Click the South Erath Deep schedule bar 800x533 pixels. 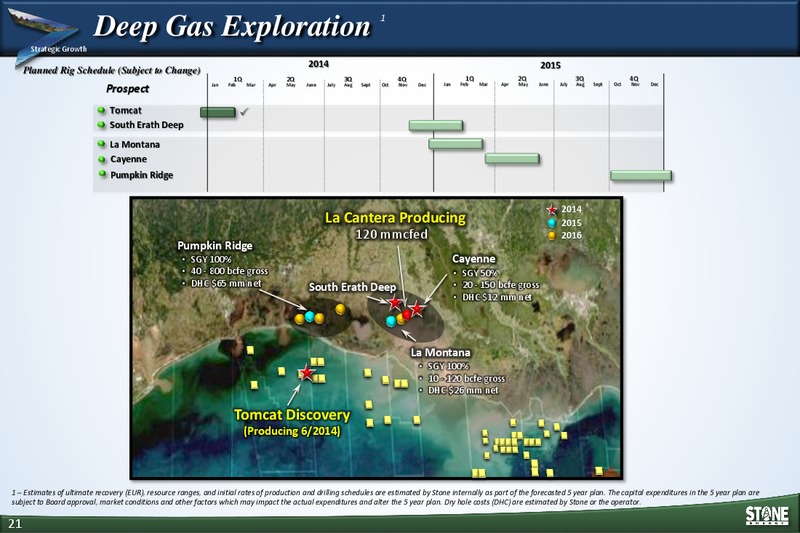click(x=436, y=125)
